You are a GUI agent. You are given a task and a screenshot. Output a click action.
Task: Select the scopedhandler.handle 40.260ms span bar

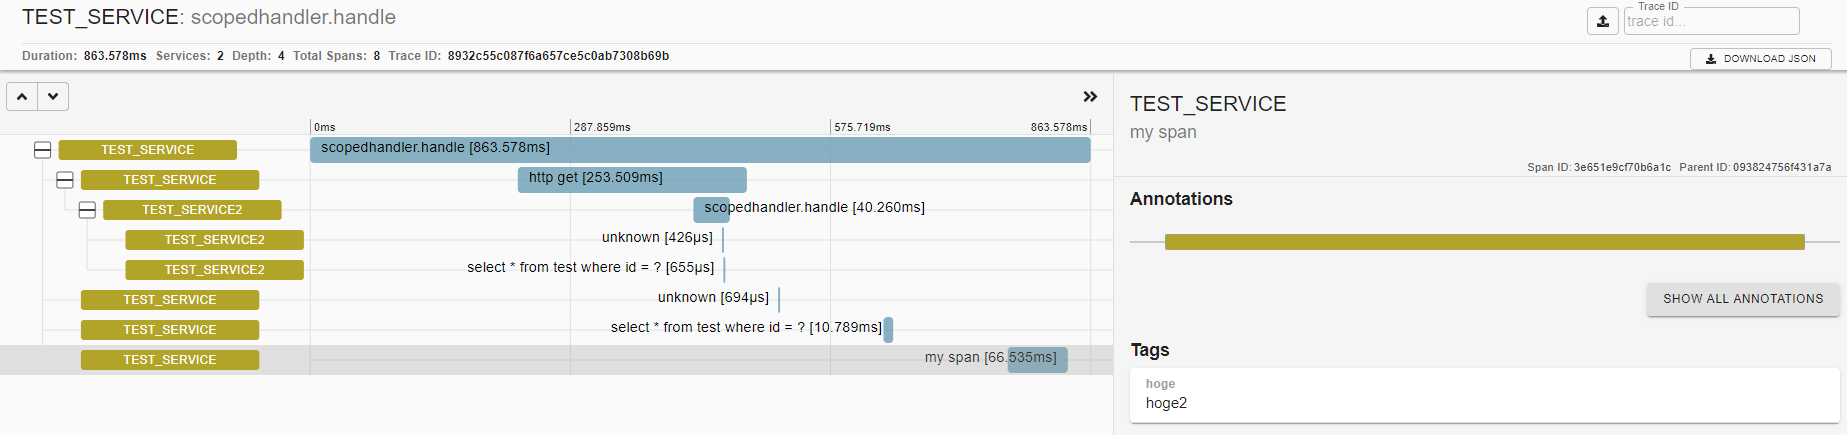(711, 210)
